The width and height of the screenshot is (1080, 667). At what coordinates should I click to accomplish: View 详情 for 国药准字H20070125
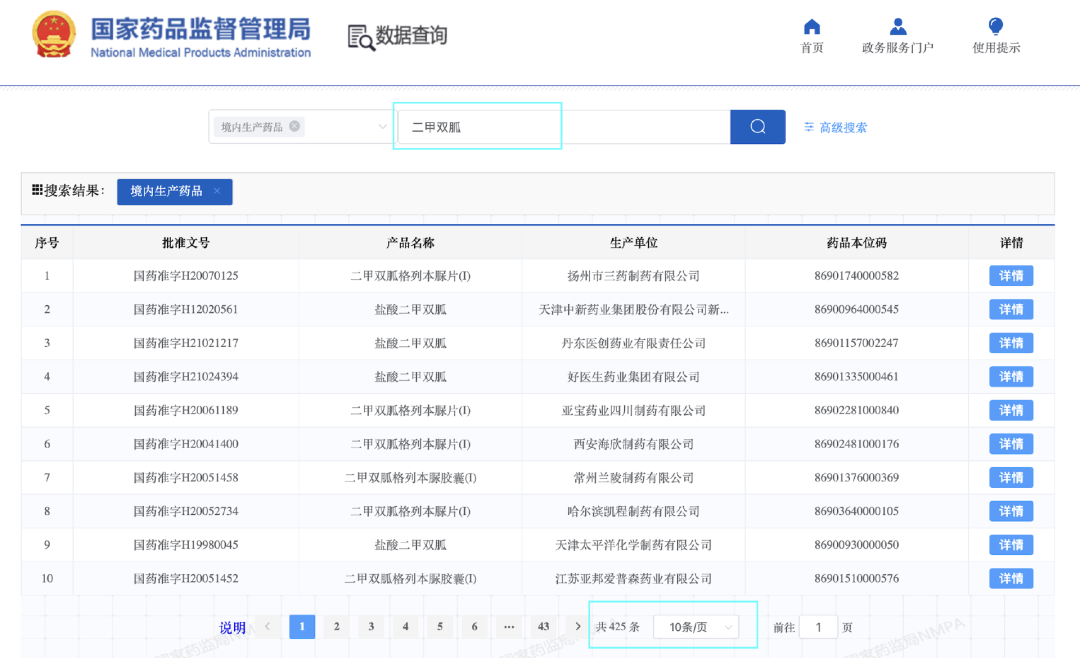pyautogui.click(x=1011, y=276)
